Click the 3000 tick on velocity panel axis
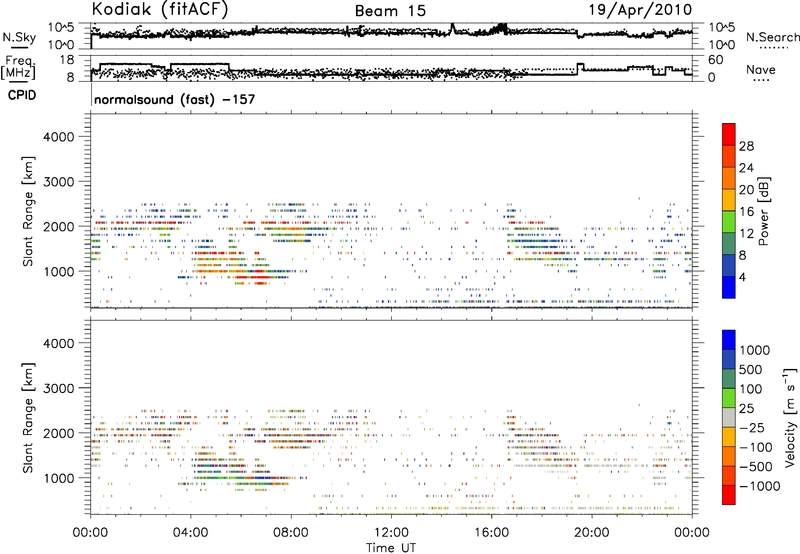Screen dimensions: 800x554 59,388
